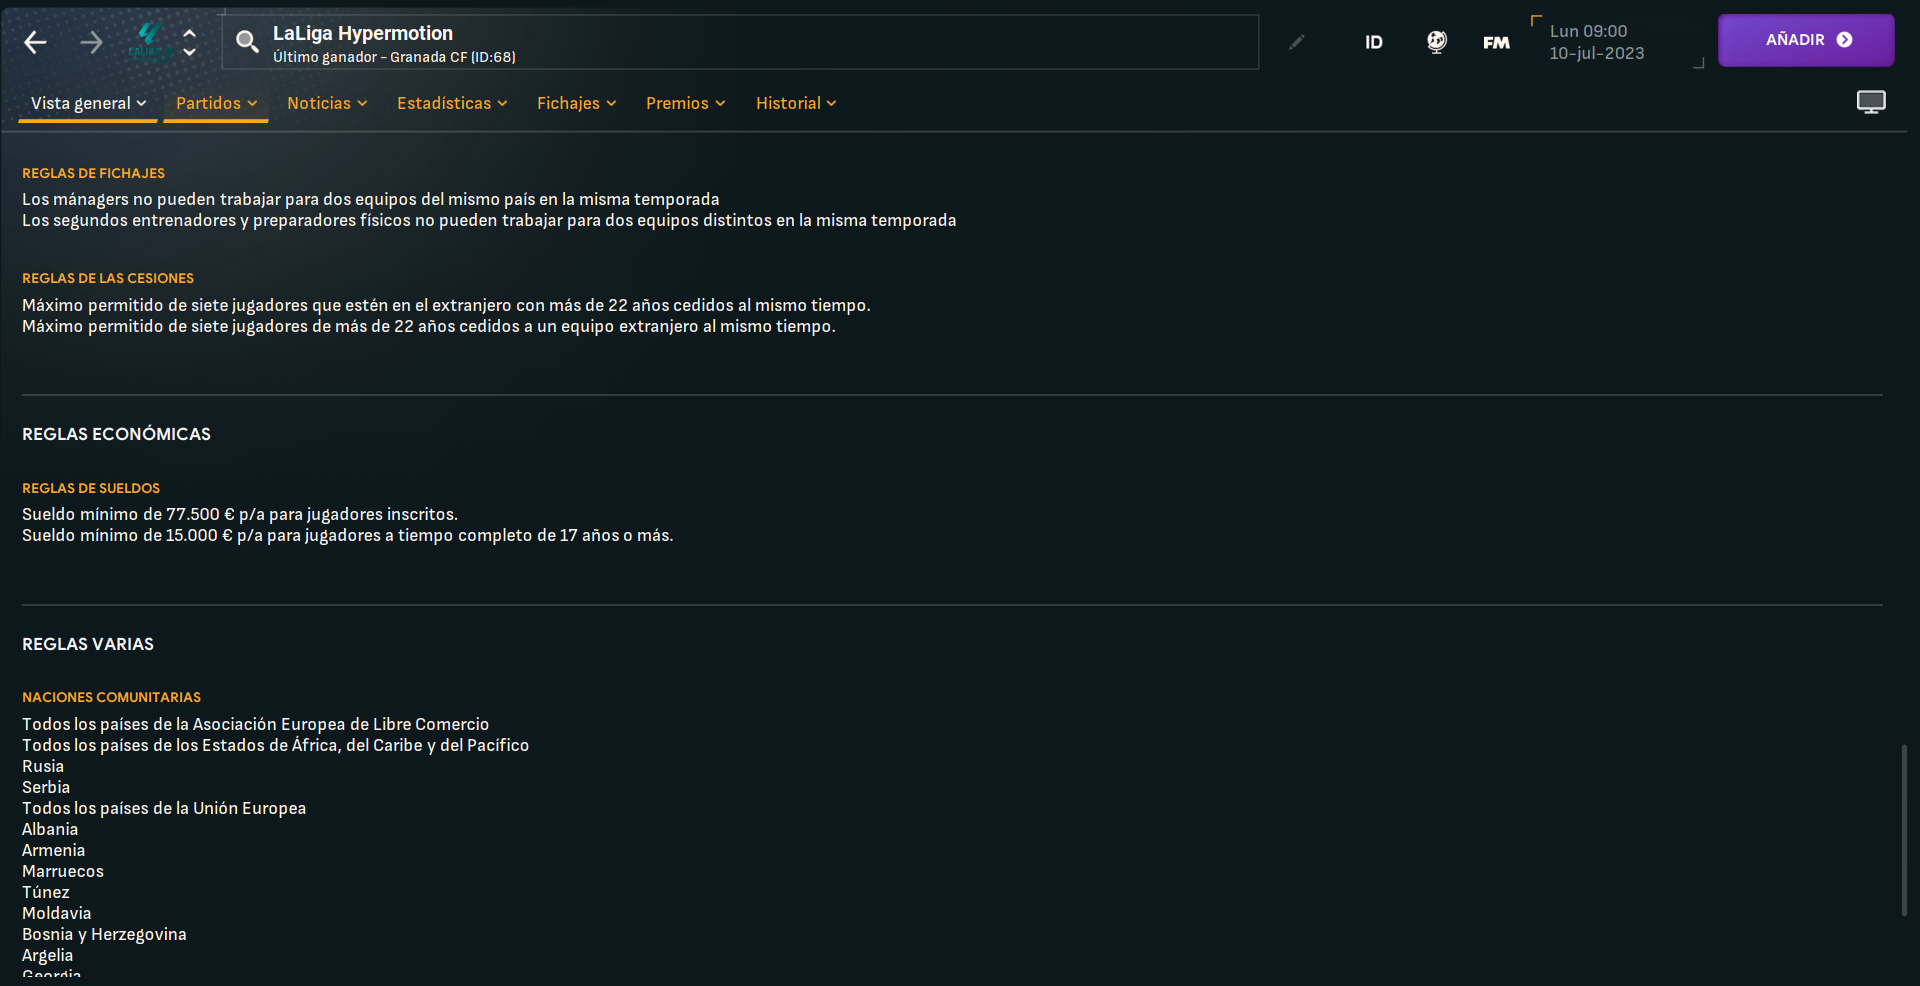The image size is (1920, 986).
Task: Click the 'NACIONES COMUNITARIAS' heading
Action: (111, 697)
